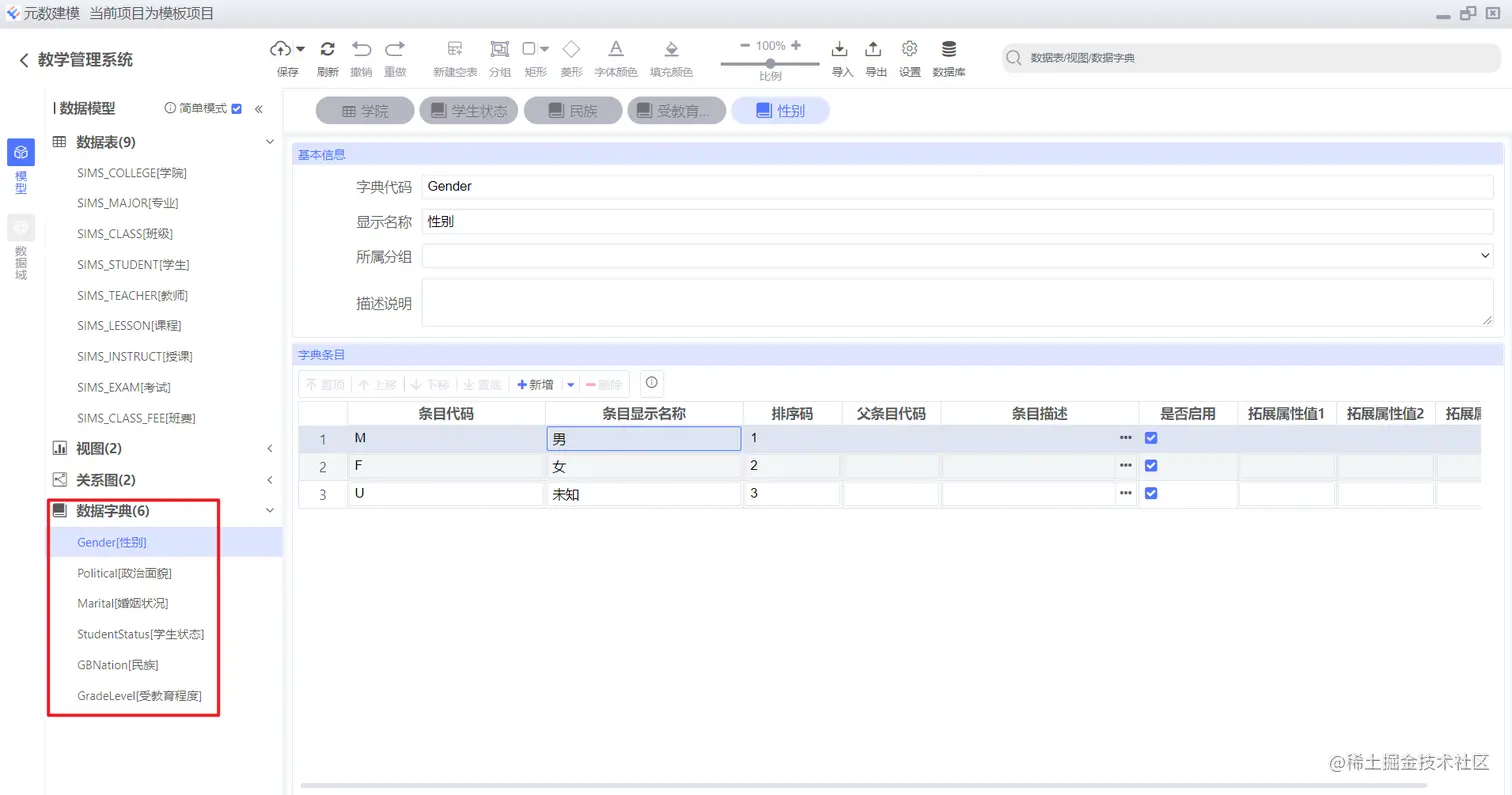Click the 重做 (redo) icon
The image size is (1512, 795).
[394, 47]
